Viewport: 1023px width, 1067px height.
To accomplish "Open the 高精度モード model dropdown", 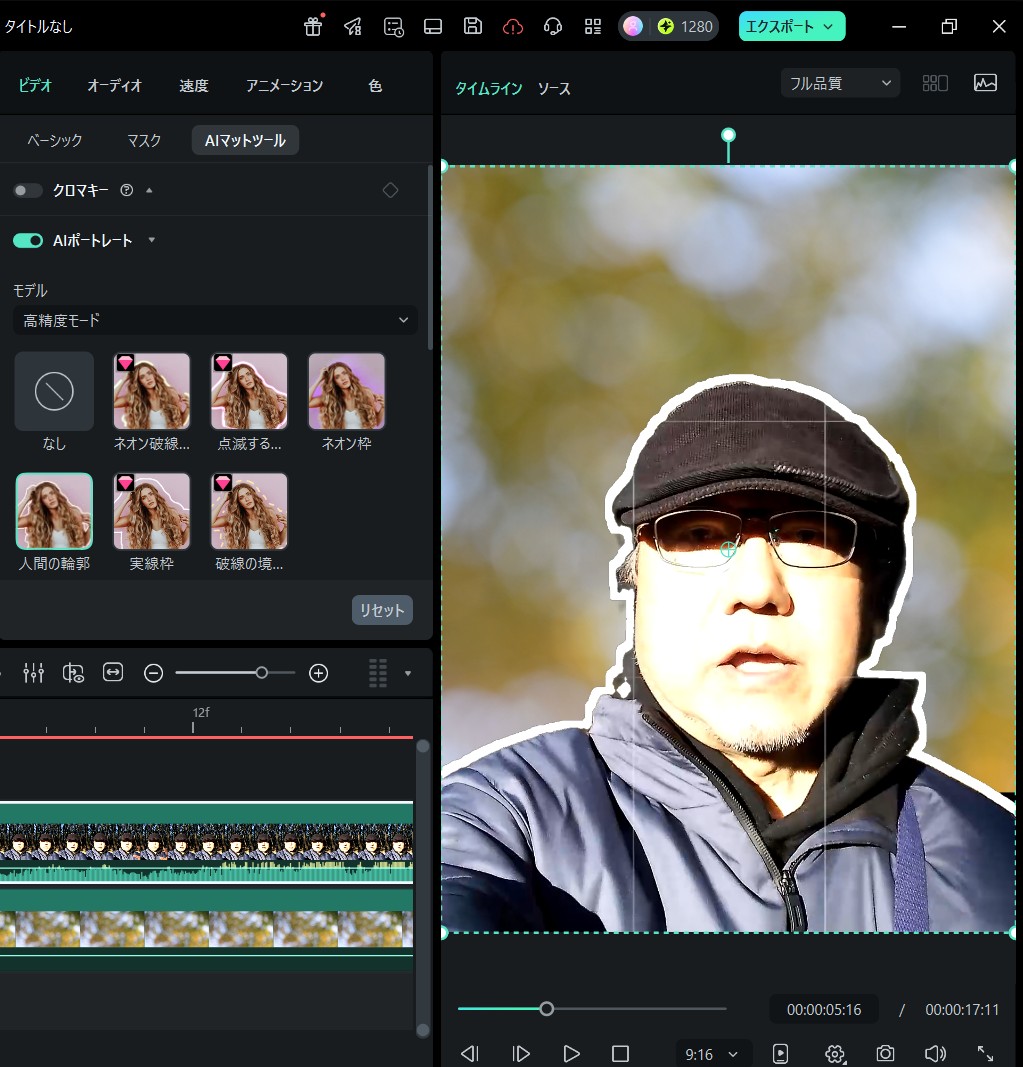I will coord(215,320).
